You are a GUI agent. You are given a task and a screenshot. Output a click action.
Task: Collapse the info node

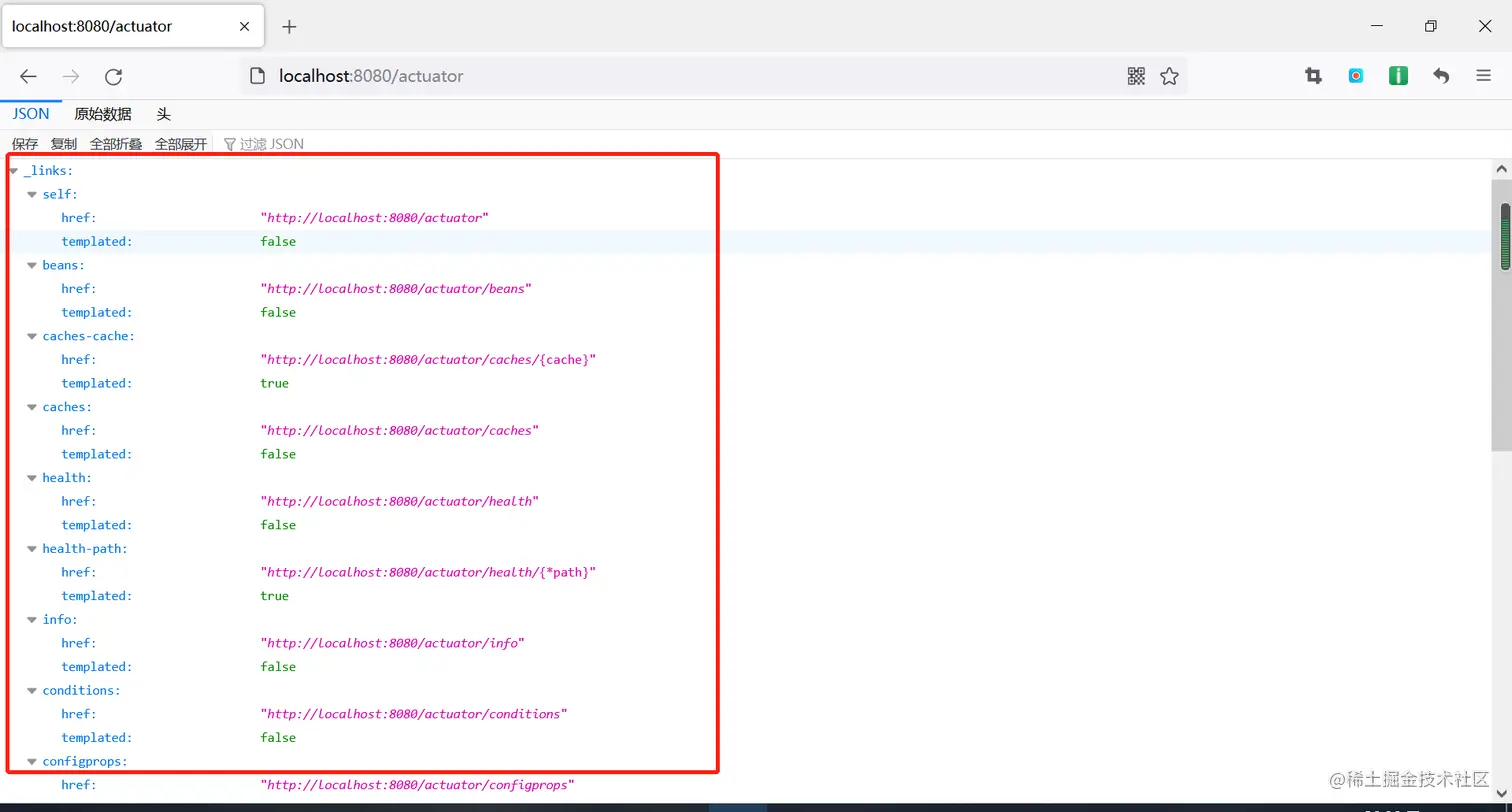click(32, 621)
